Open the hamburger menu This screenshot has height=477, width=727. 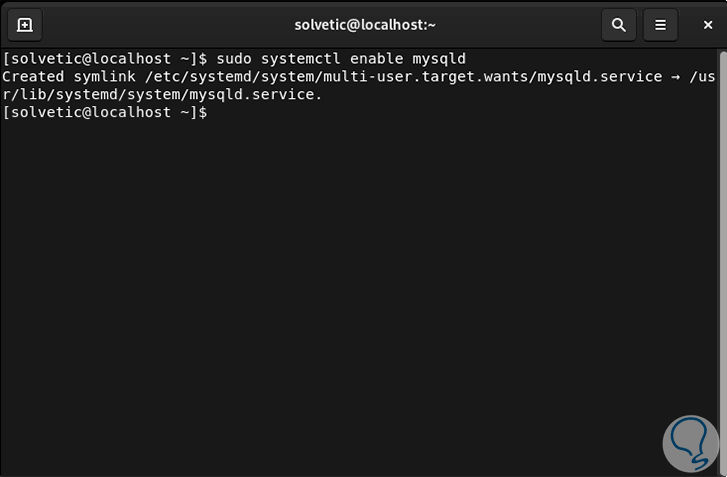click(x=660, y=25)
